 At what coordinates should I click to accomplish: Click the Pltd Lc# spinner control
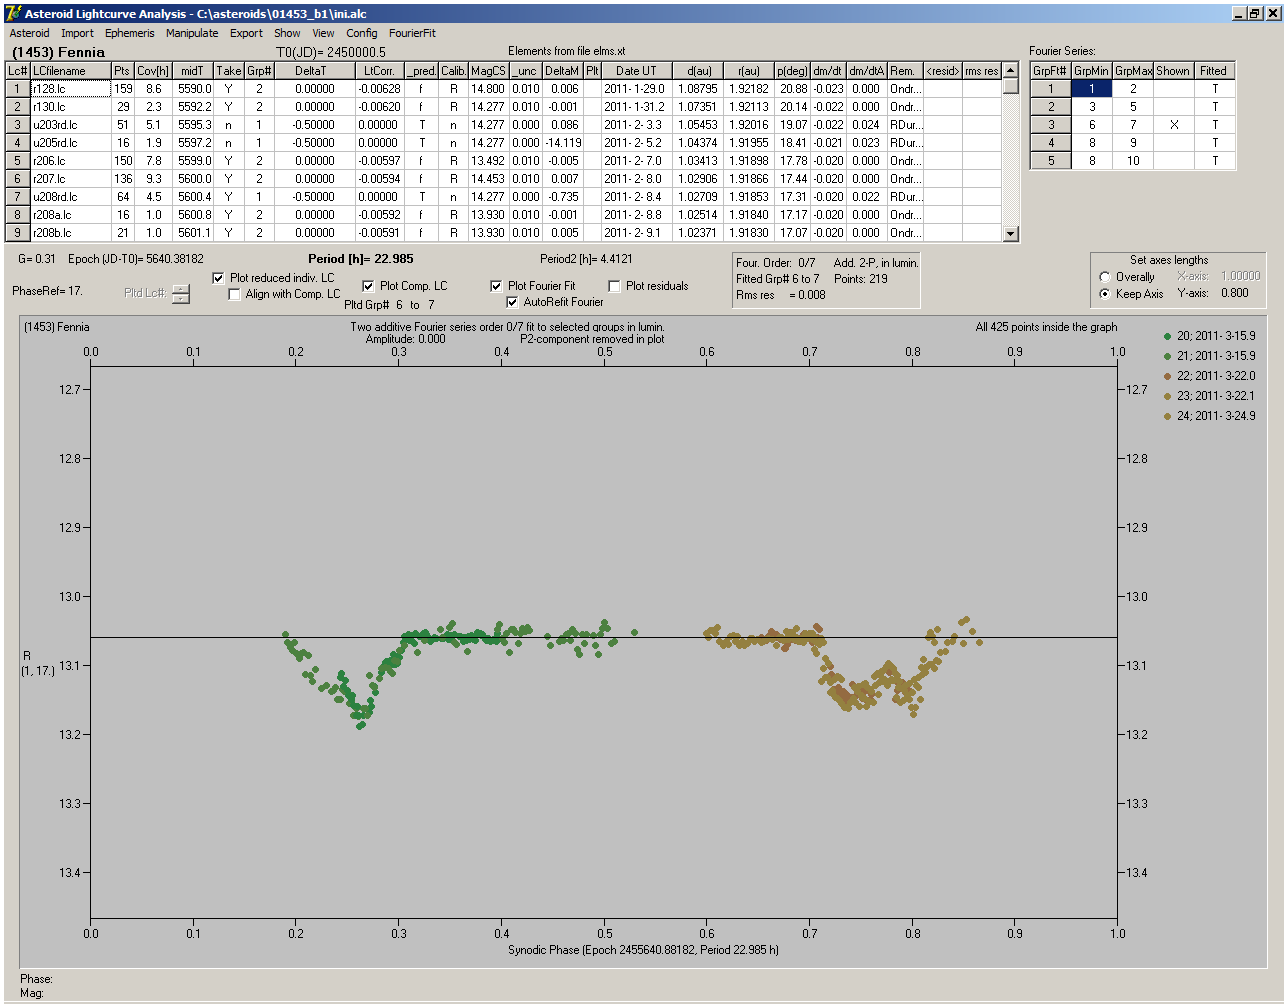coord(180,294)
